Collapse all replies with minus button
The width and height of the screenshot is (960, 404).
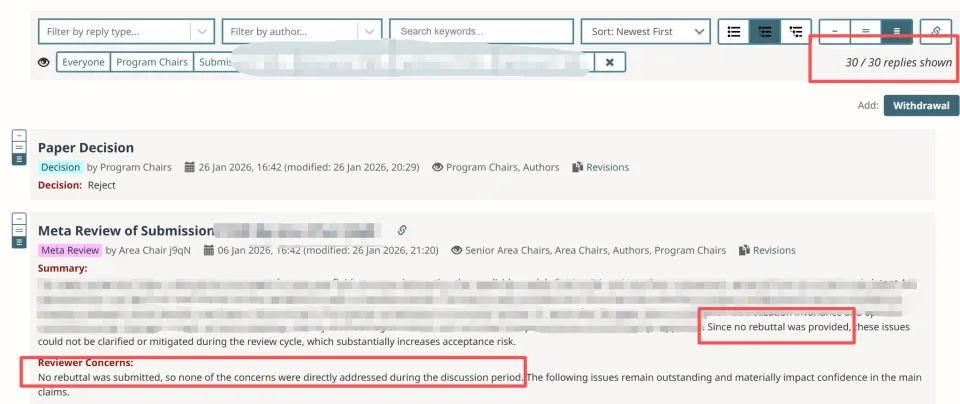point(835,32)
